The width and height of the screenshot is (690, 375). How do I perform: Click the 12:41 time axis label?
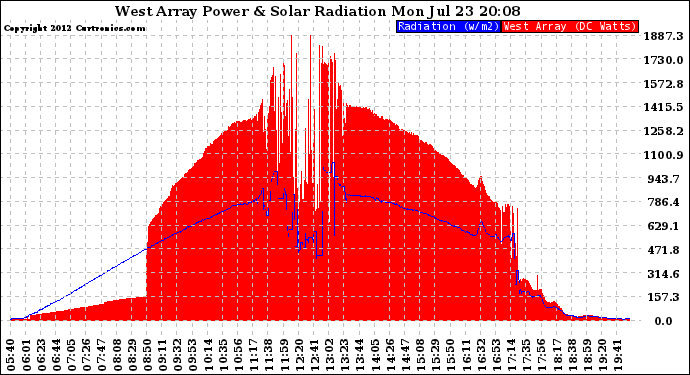(x=314, y=354)
